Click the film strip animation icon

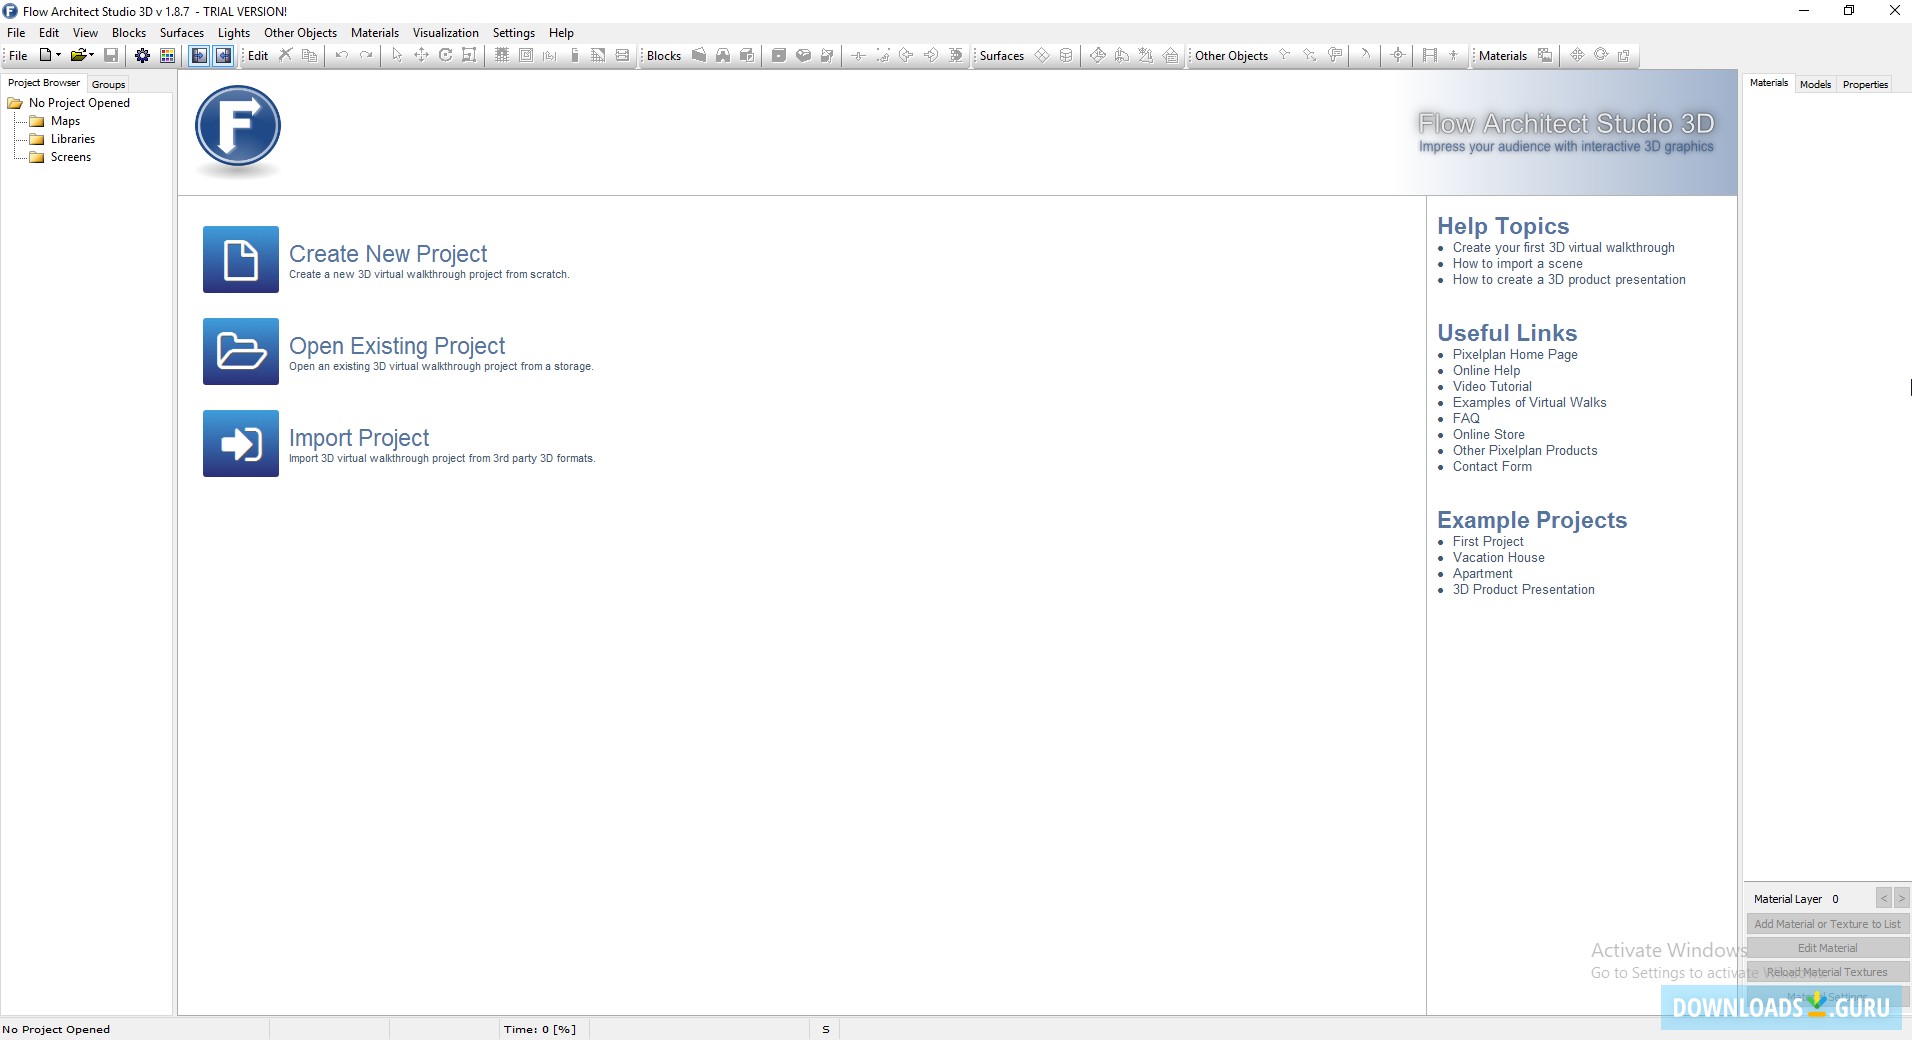(x=1429, y=55)
